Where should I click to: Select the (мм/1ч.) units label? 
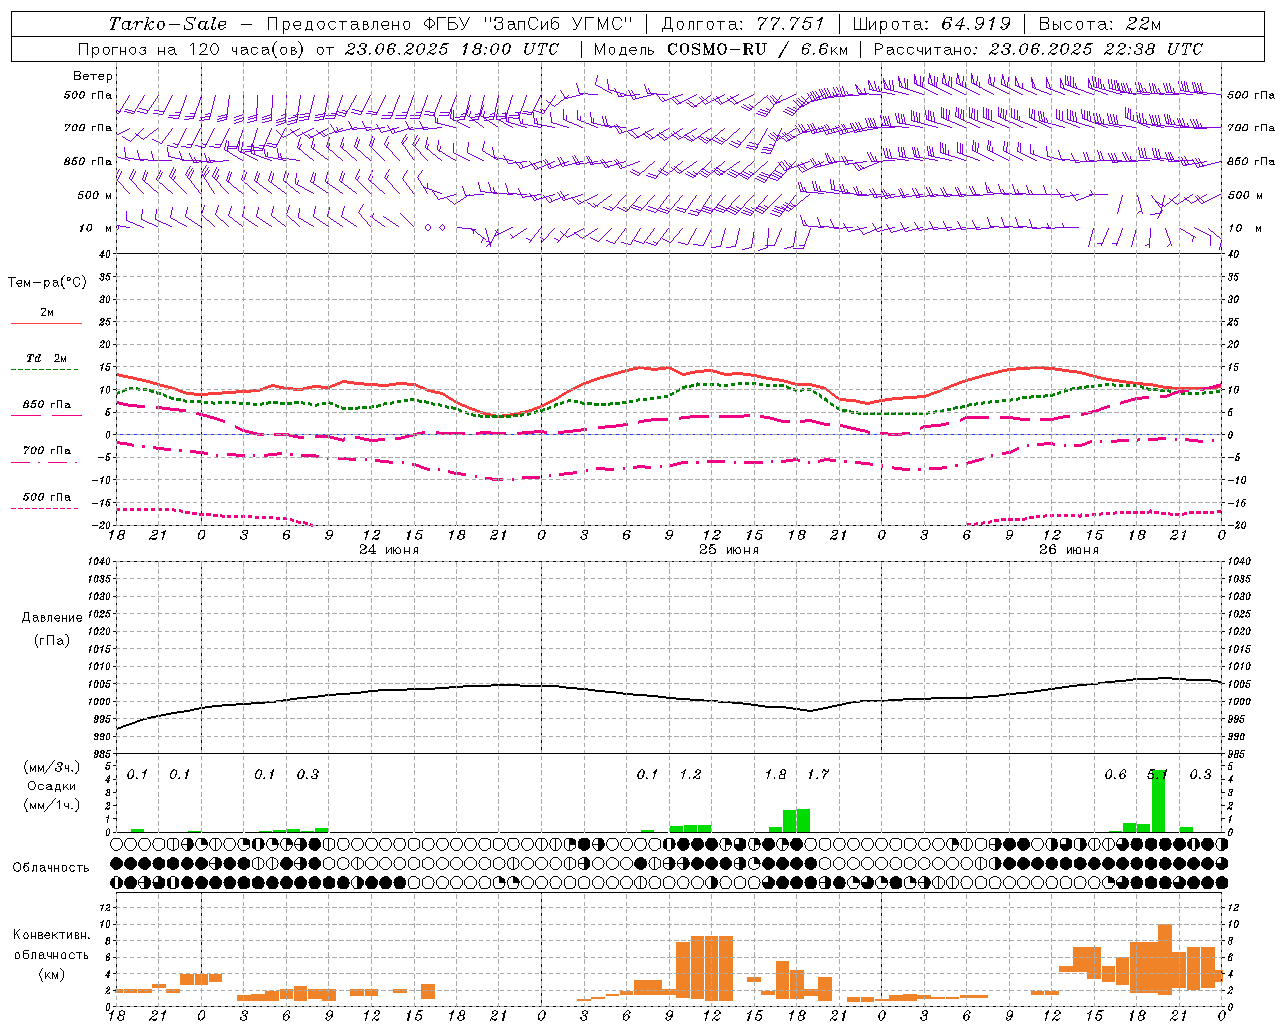click(x=51, y=805)
